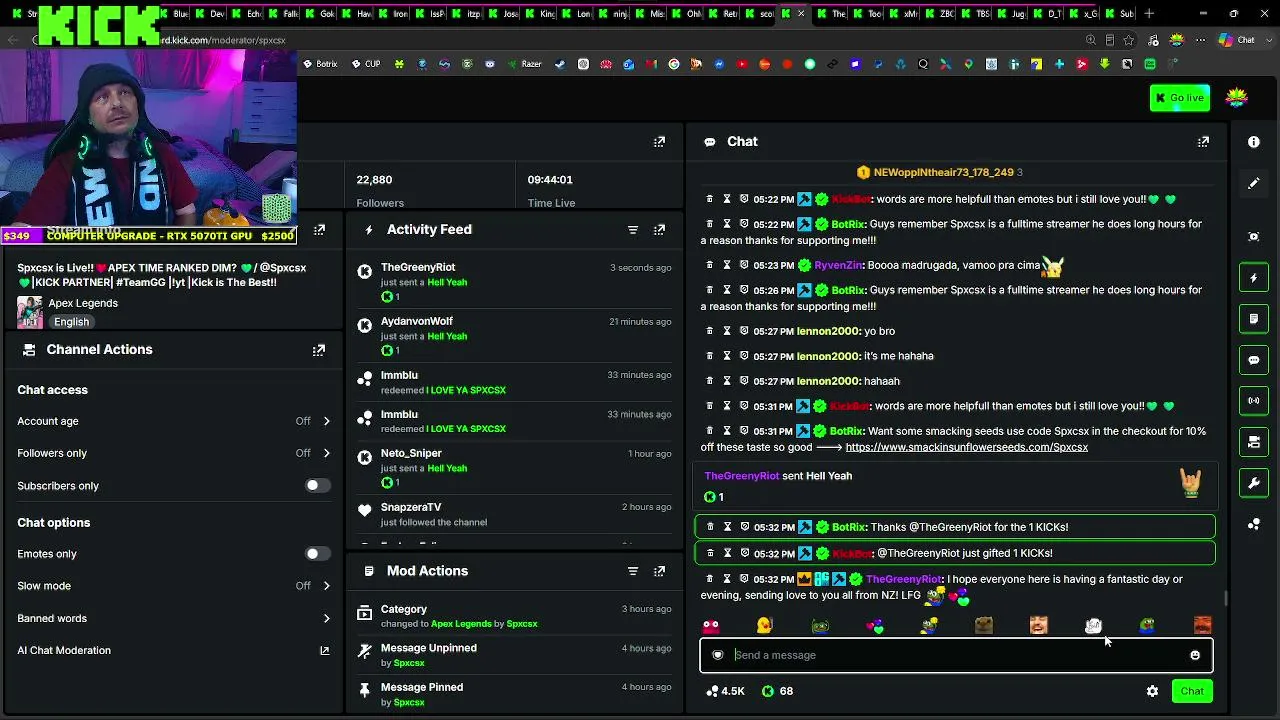Open chat settings gear icon
This screenshot has height=720, width=1280.
[x=1152, y=691]
